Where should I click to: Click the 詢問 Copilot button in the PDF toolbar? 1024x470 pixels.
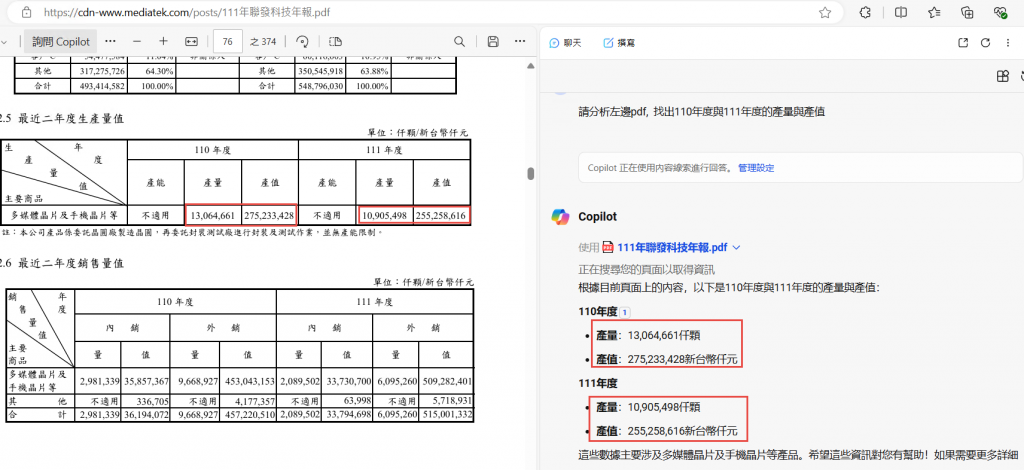point(61,41)
